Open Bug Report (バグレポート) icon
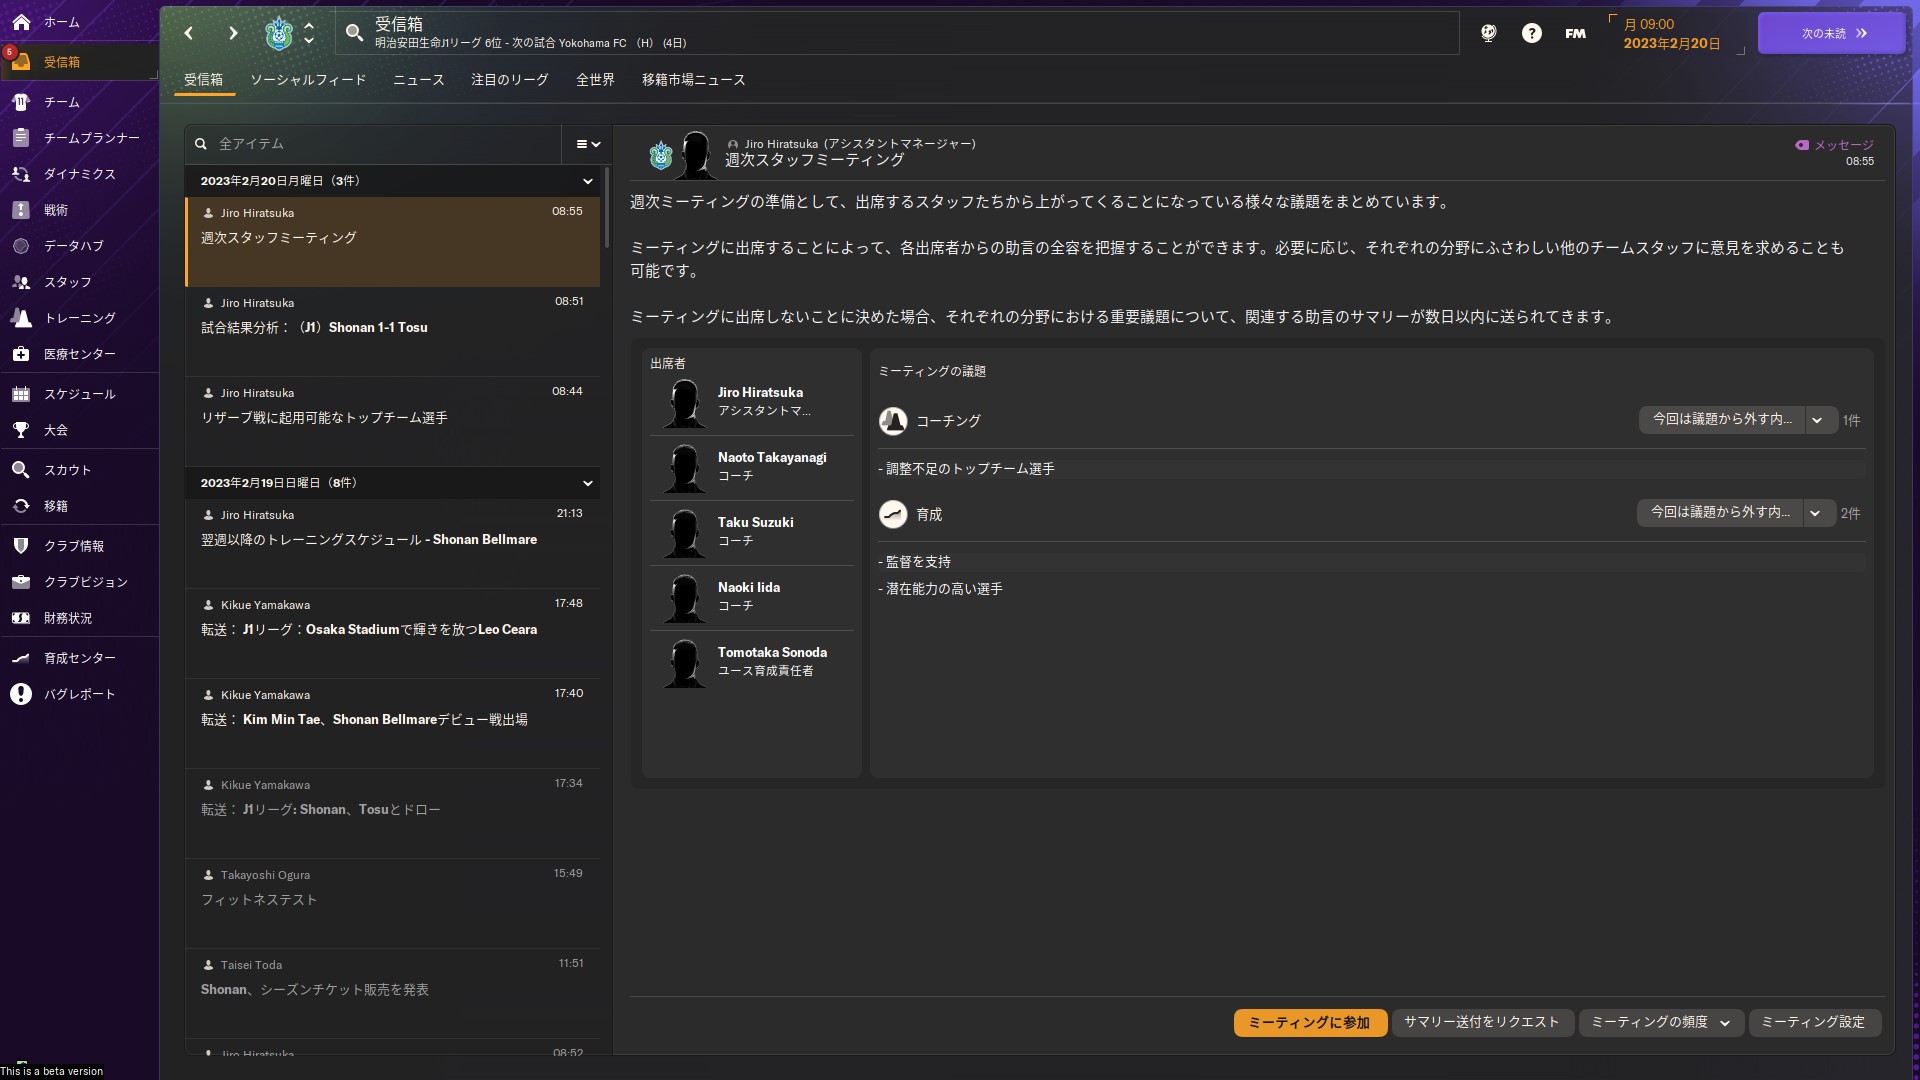The image size is (1920, 1080). [x=21, y=694]
